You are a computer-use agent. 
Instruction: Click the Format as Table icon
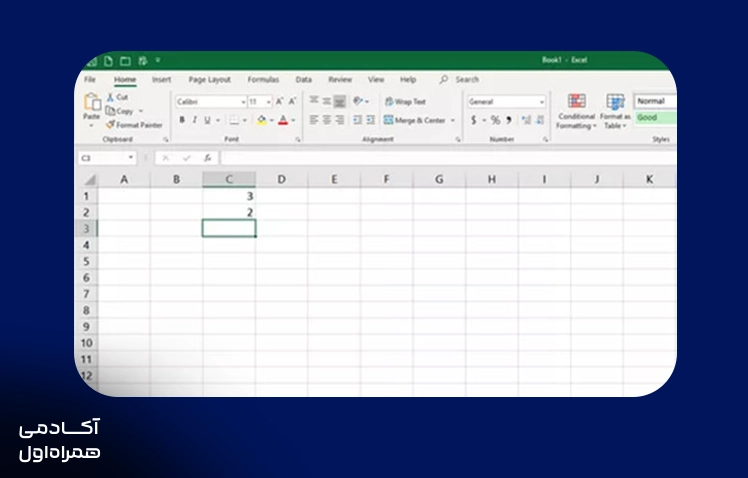coord(615,102)
